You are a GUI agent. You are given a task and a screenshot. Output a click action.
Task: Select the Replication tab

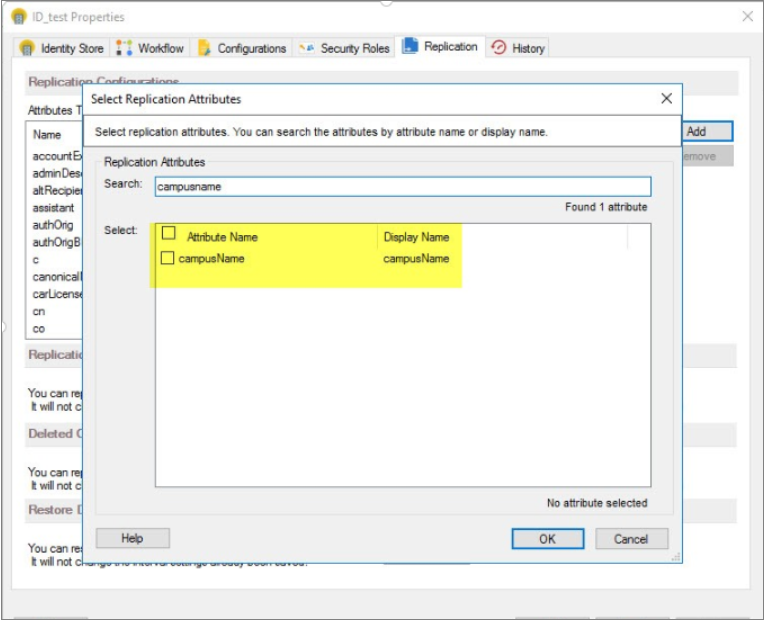click(x=439, y=46)
